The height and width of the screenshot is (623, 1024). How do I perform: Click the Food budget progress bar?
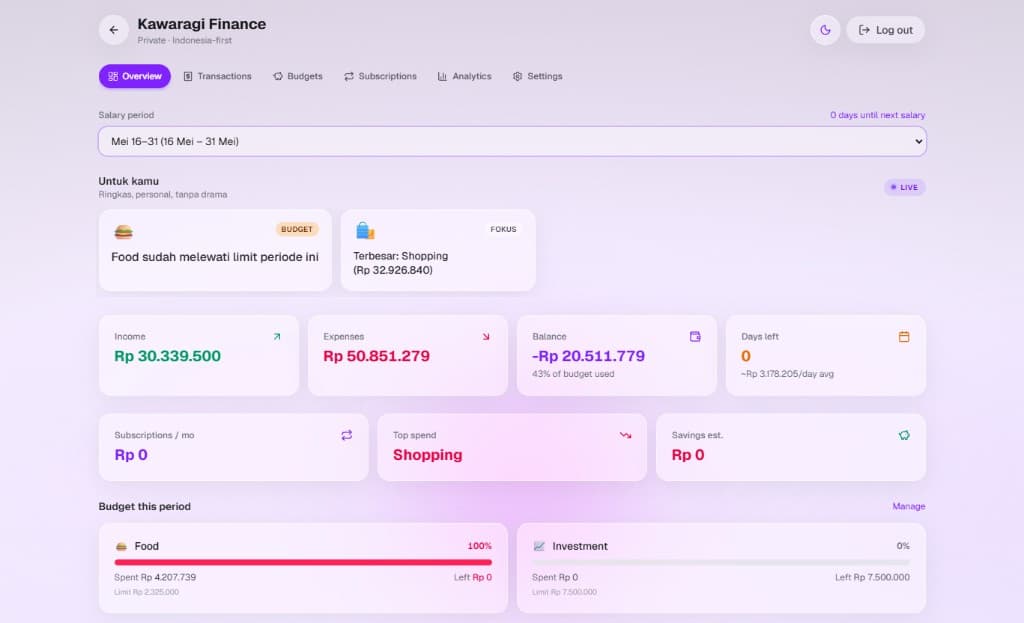(303, 562)
